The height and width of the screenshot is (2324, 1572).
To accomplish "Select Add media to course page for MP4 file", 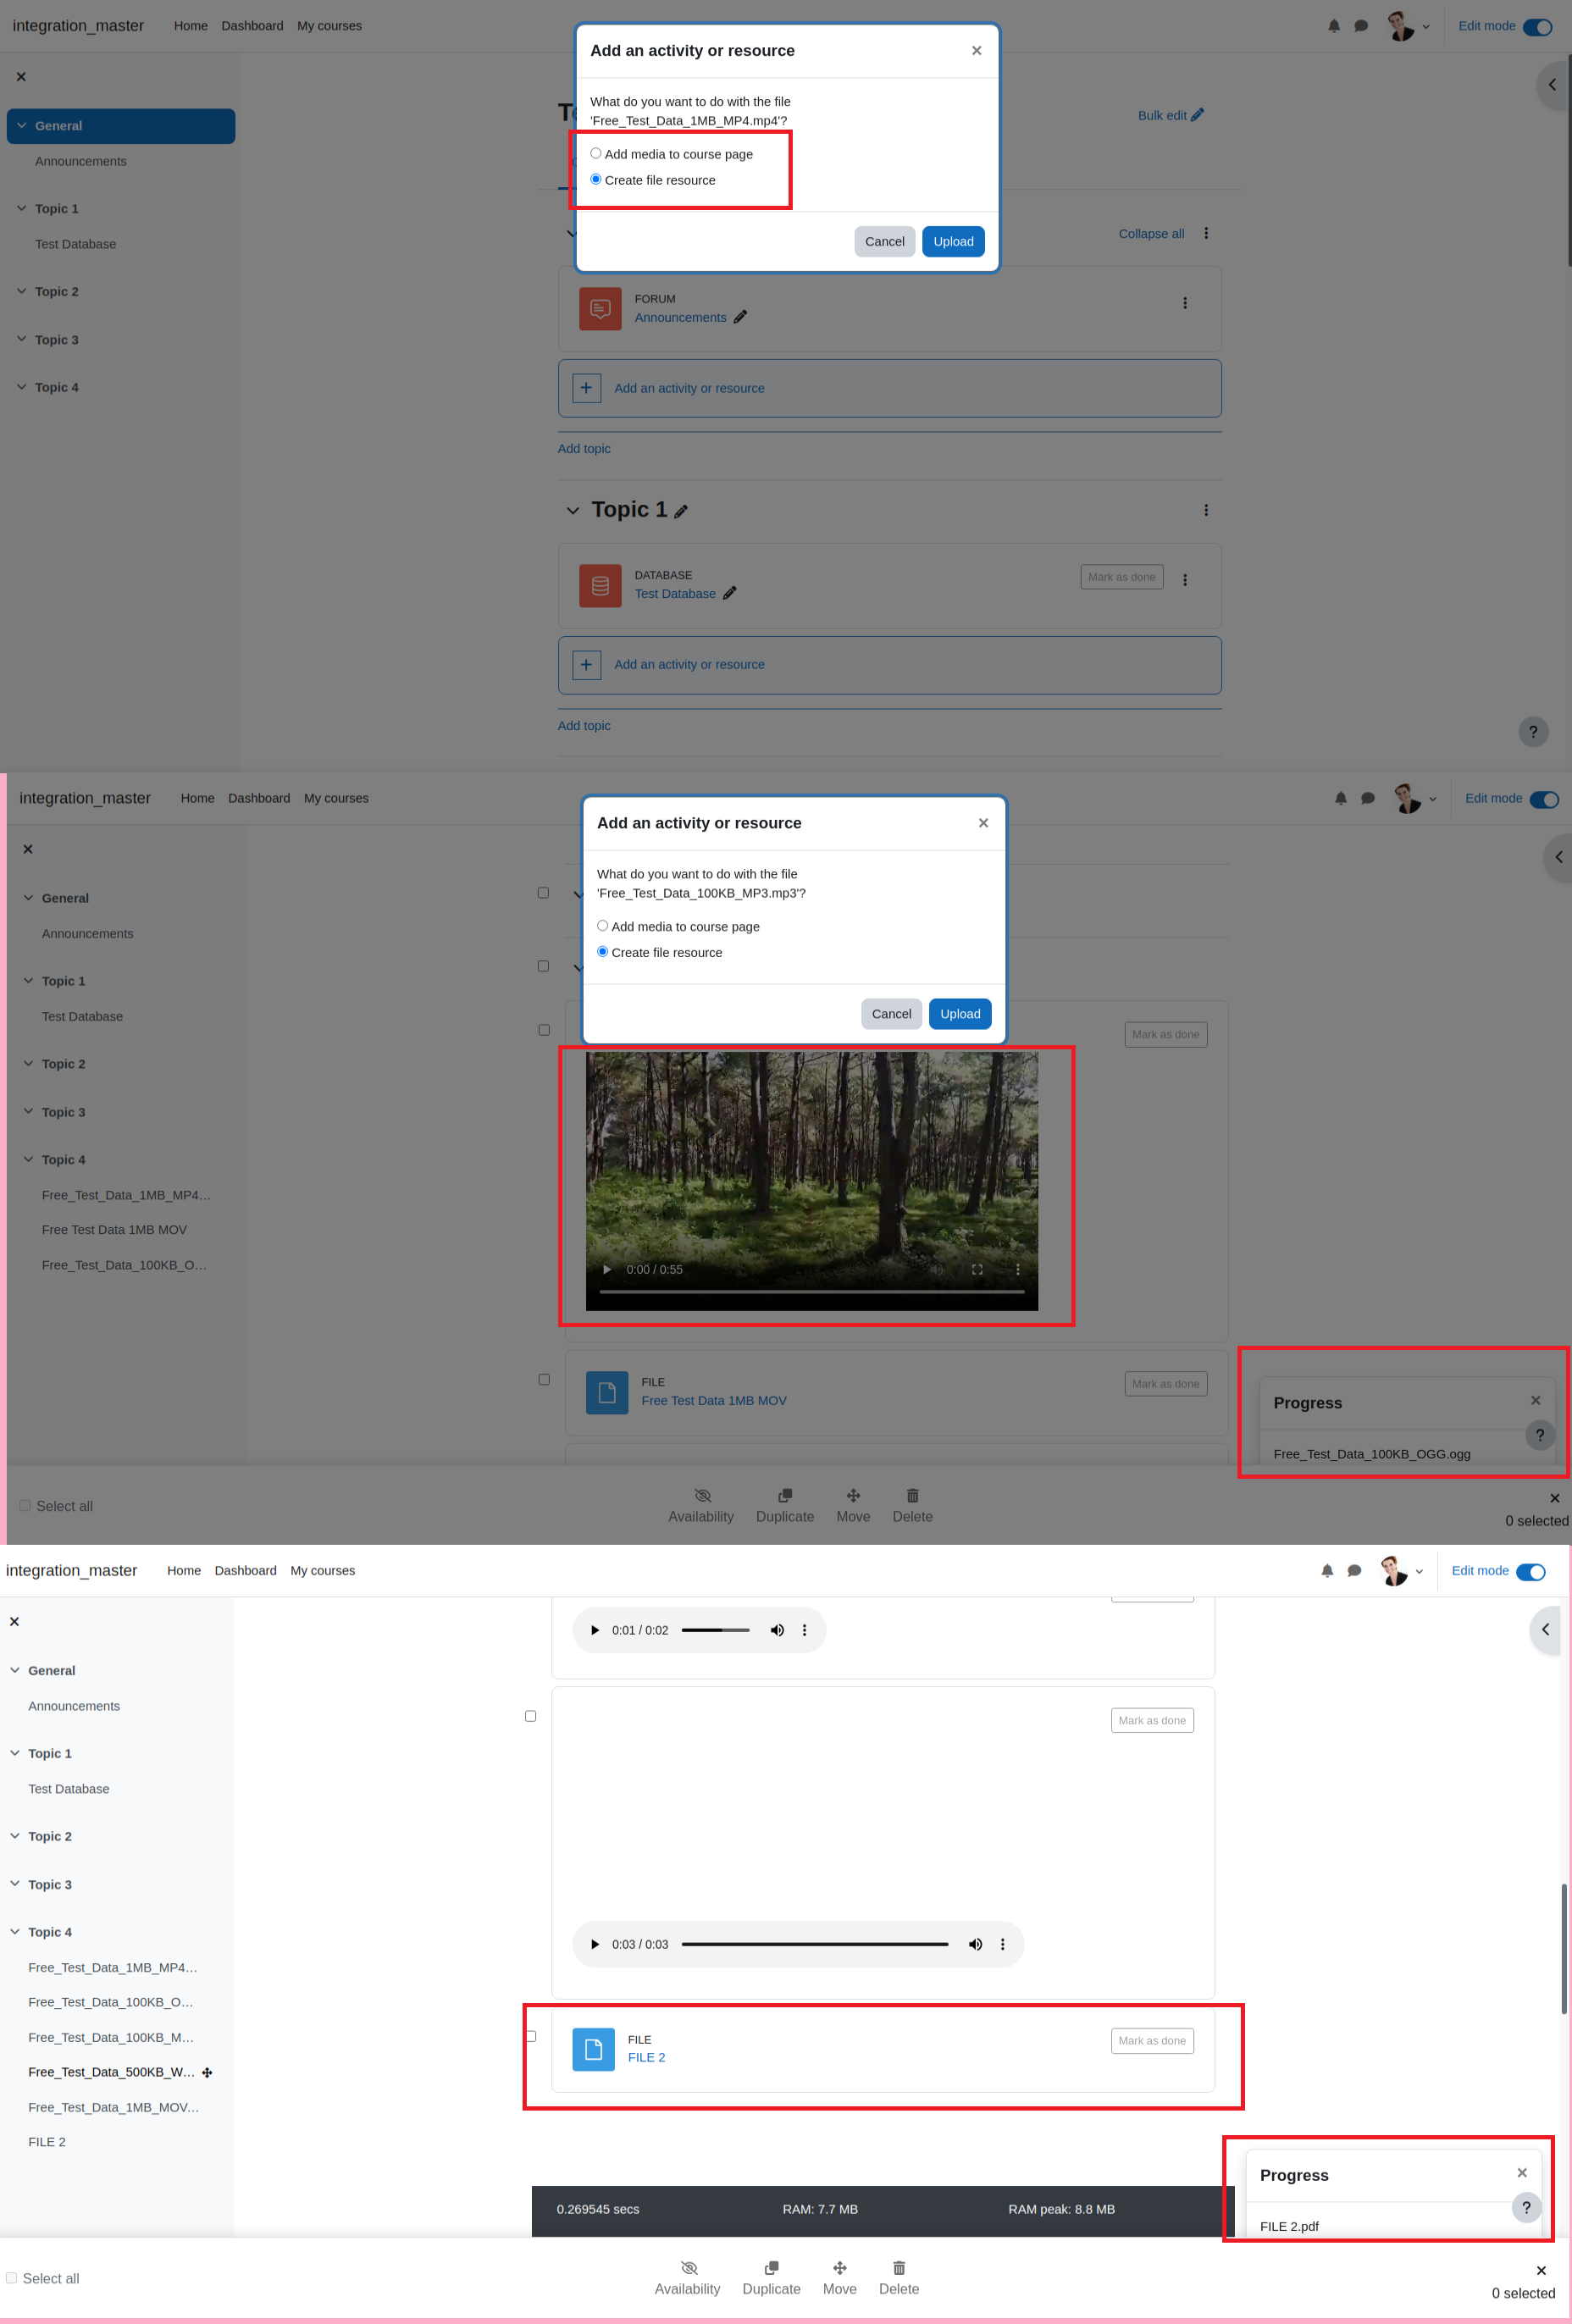I will point(596,153).
